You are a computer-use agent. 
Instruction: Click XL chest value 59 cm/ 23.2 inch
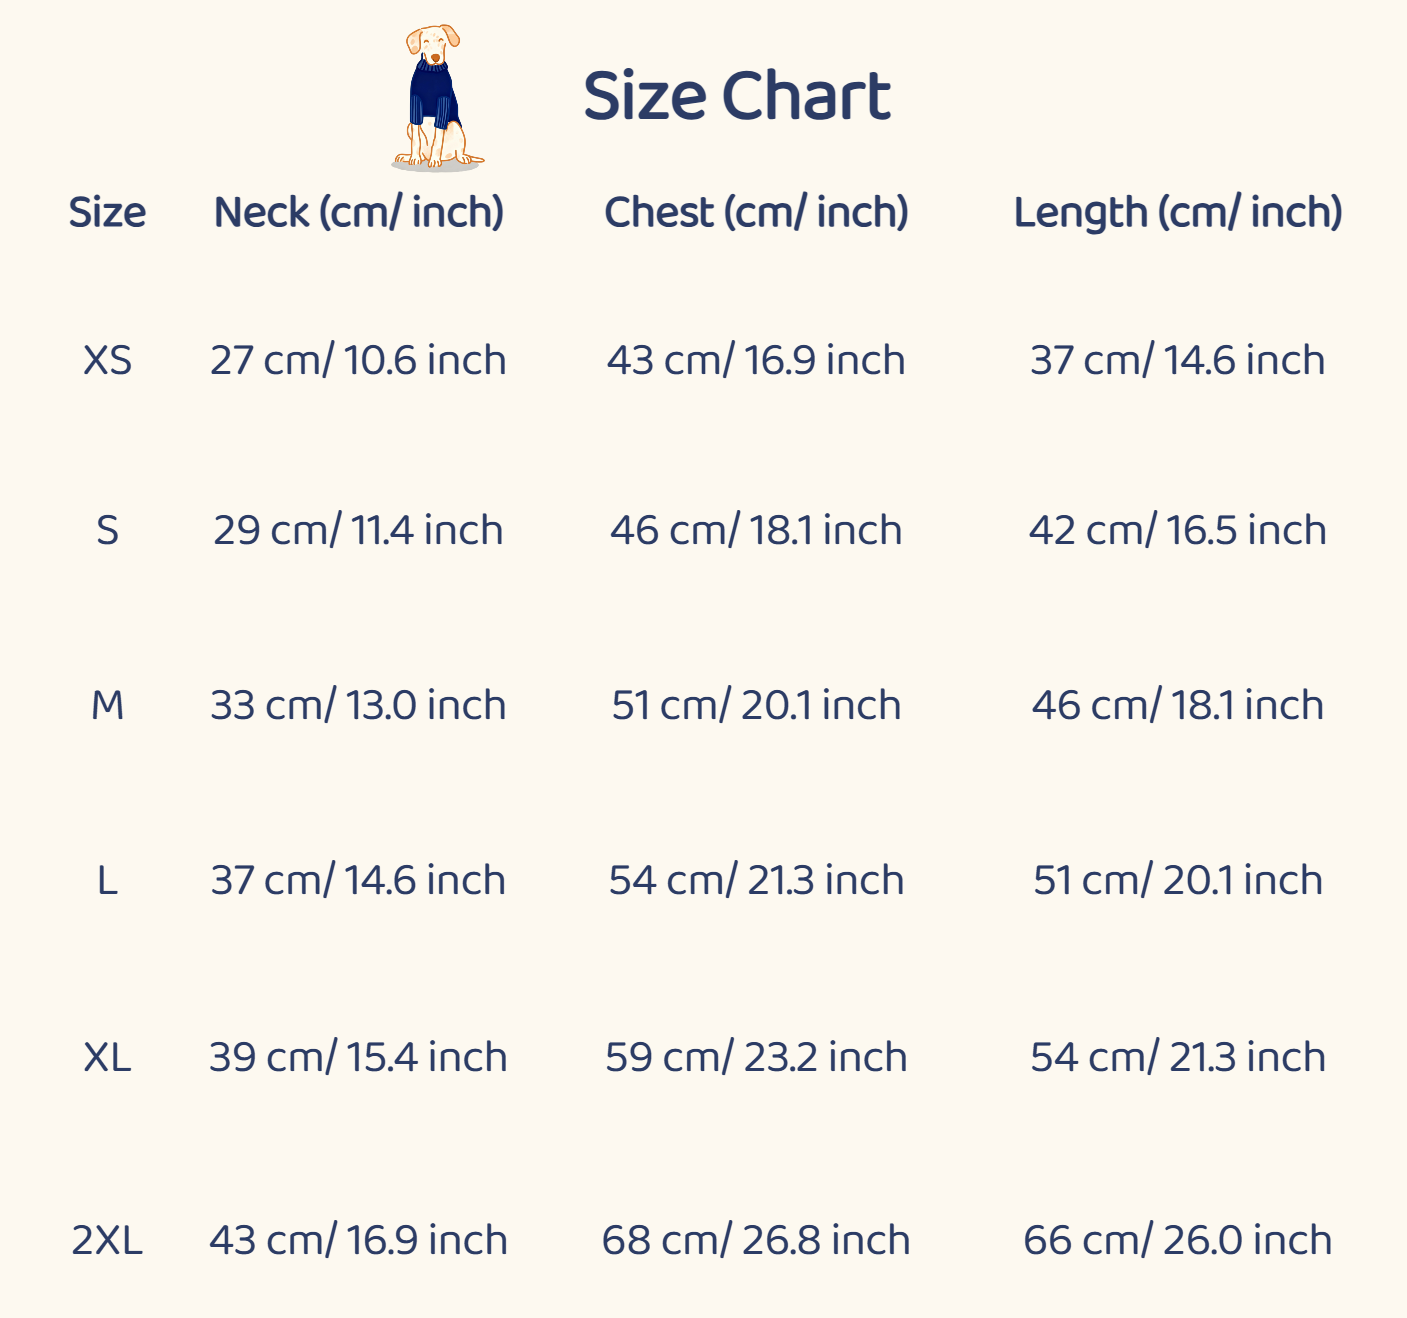coord(756,1057)
